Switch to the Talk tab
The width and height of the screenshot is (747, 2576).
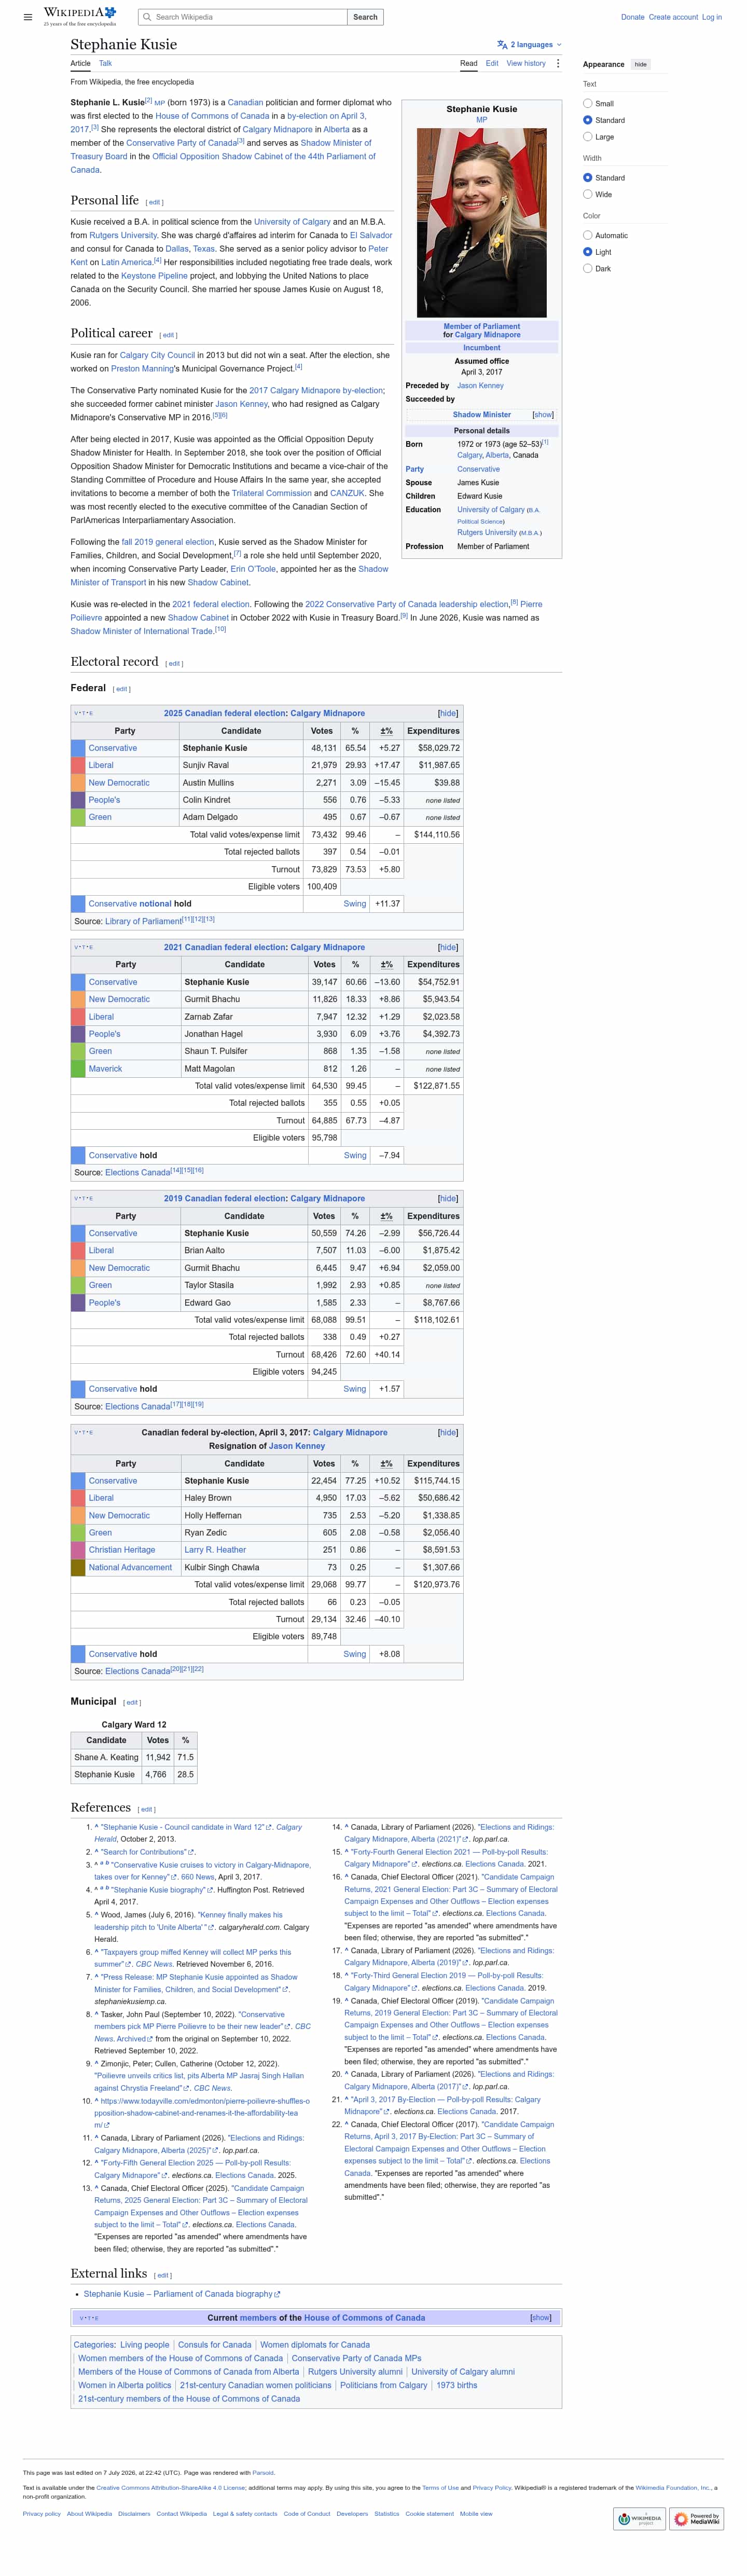pyautogui.click(x=105, y=63)
